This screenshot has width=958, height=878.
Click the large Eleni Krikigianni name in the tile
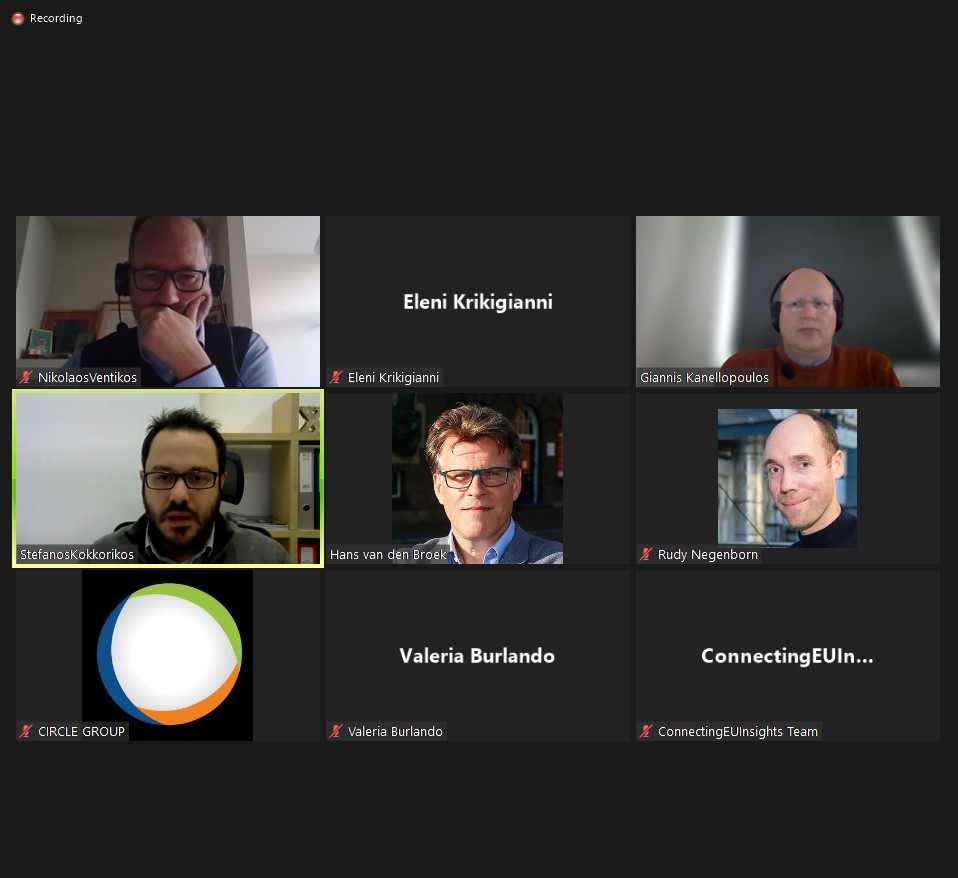[478, 302]
